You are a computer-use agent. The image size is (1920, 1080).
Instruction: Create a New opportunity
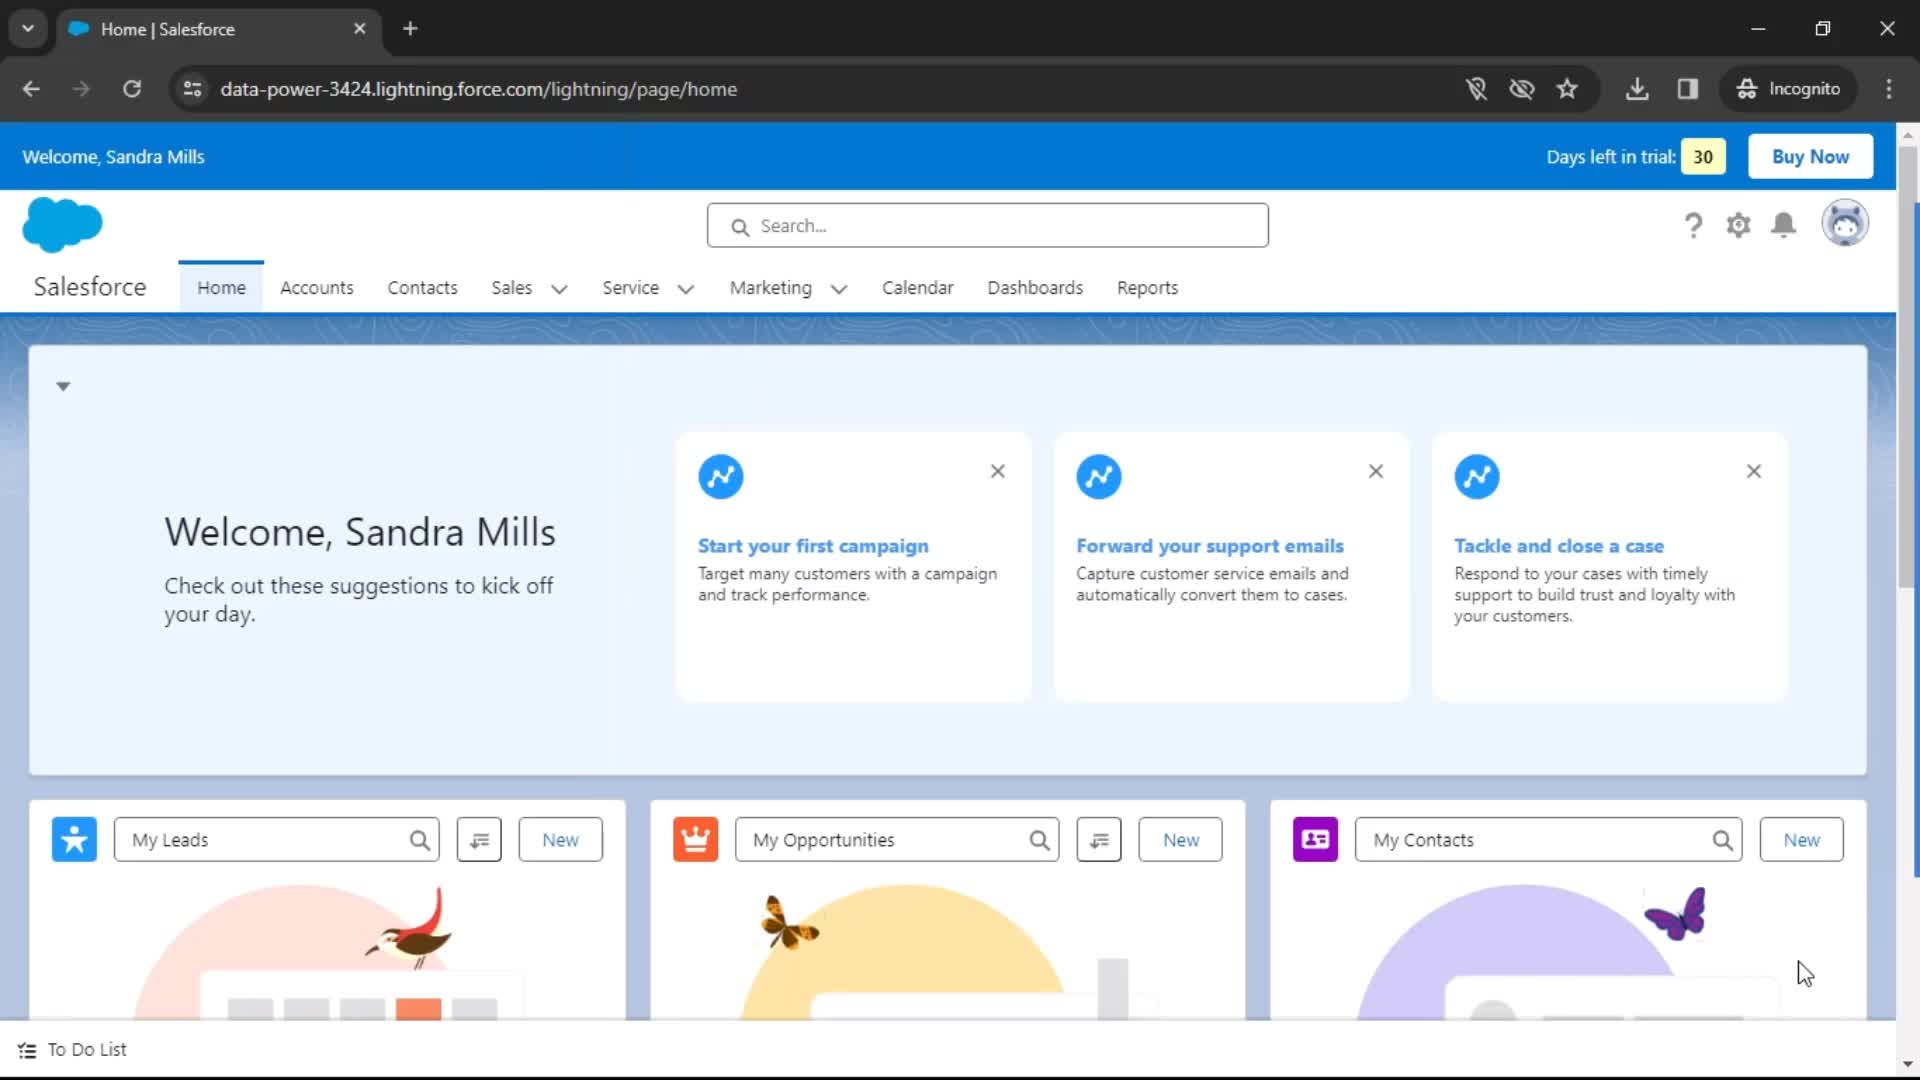1180,840
